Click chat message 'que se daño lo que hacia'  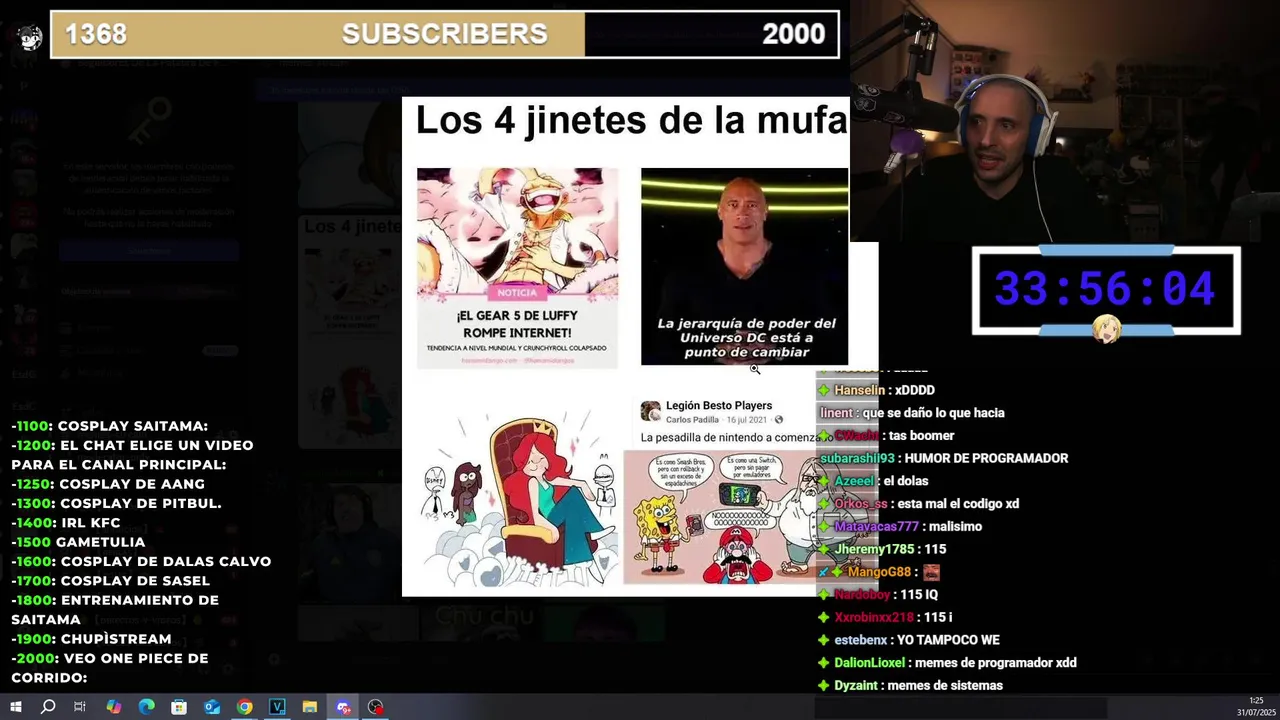tap(933, 413)
